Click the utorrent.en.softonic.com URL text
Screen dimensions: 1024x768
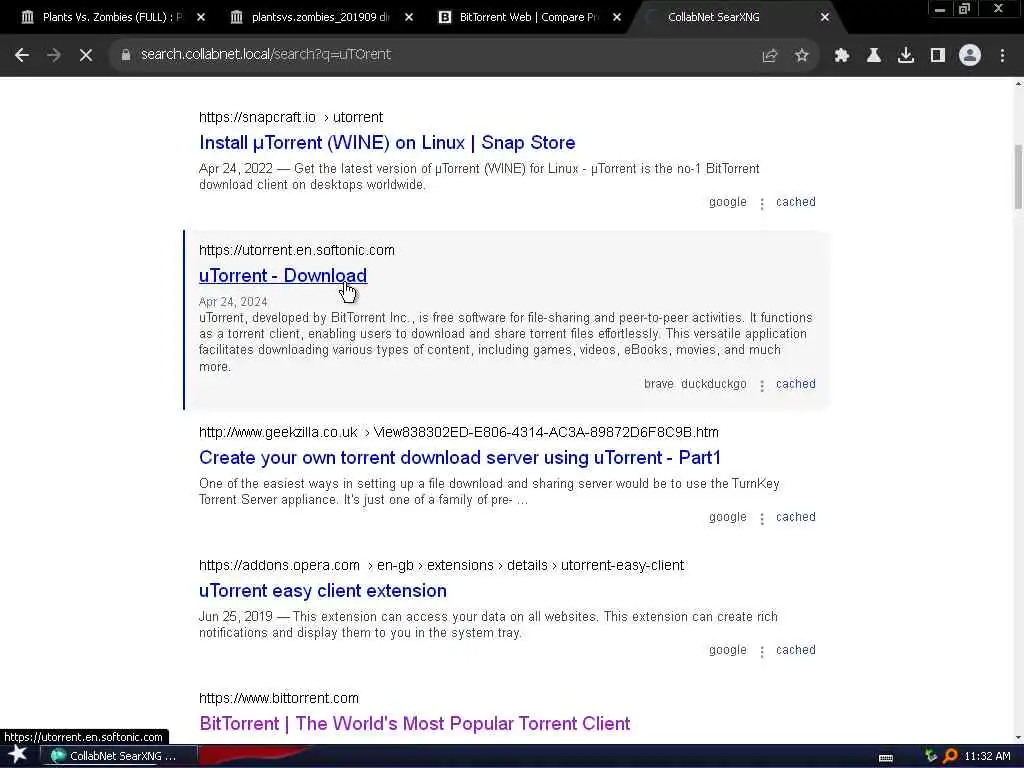(x=296, y=250)
